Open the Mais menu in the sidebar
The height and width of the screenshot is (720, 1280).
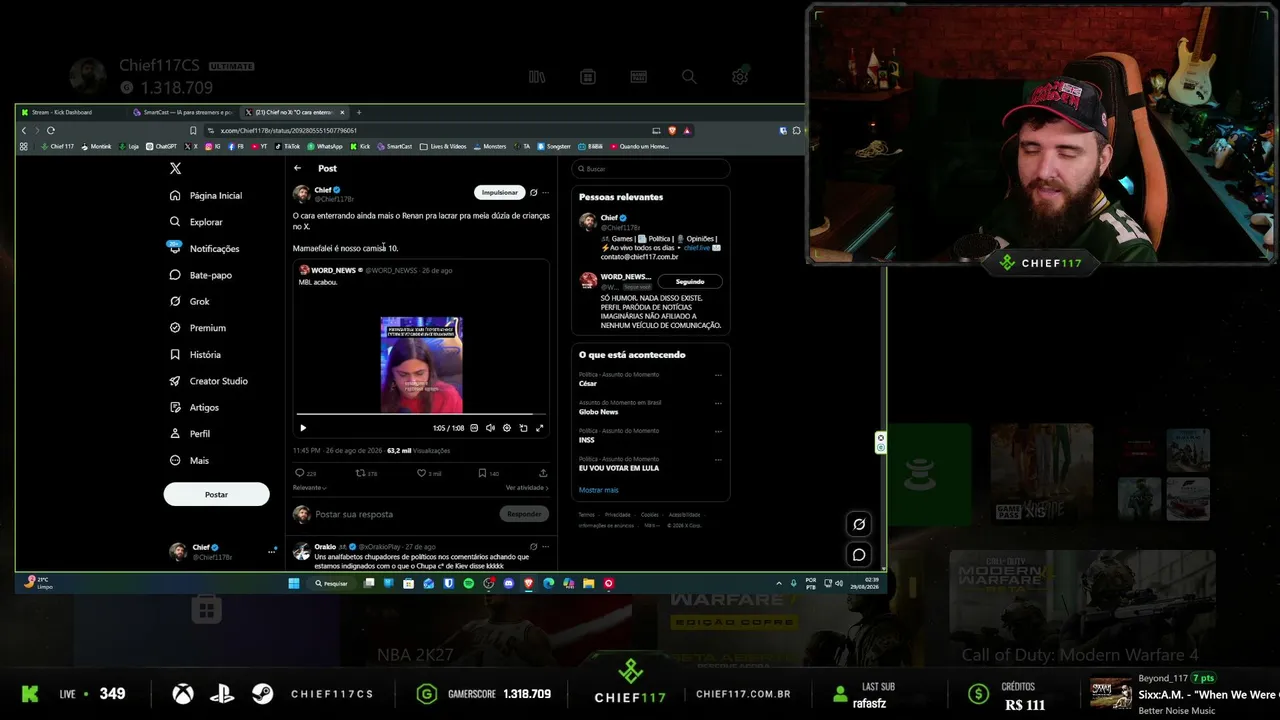(189, 461)
